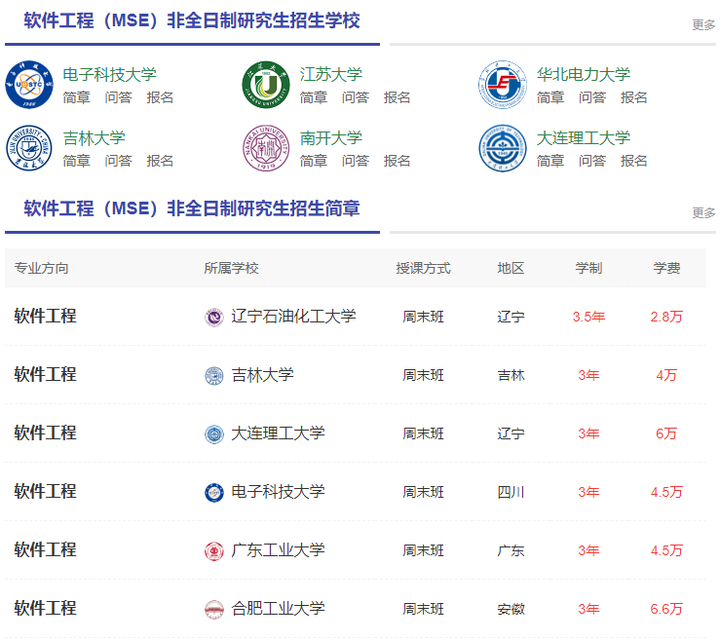This screenshot has height=640, width=720.
Task: Open 江苏大学 school name link
Action: (331, 74)
